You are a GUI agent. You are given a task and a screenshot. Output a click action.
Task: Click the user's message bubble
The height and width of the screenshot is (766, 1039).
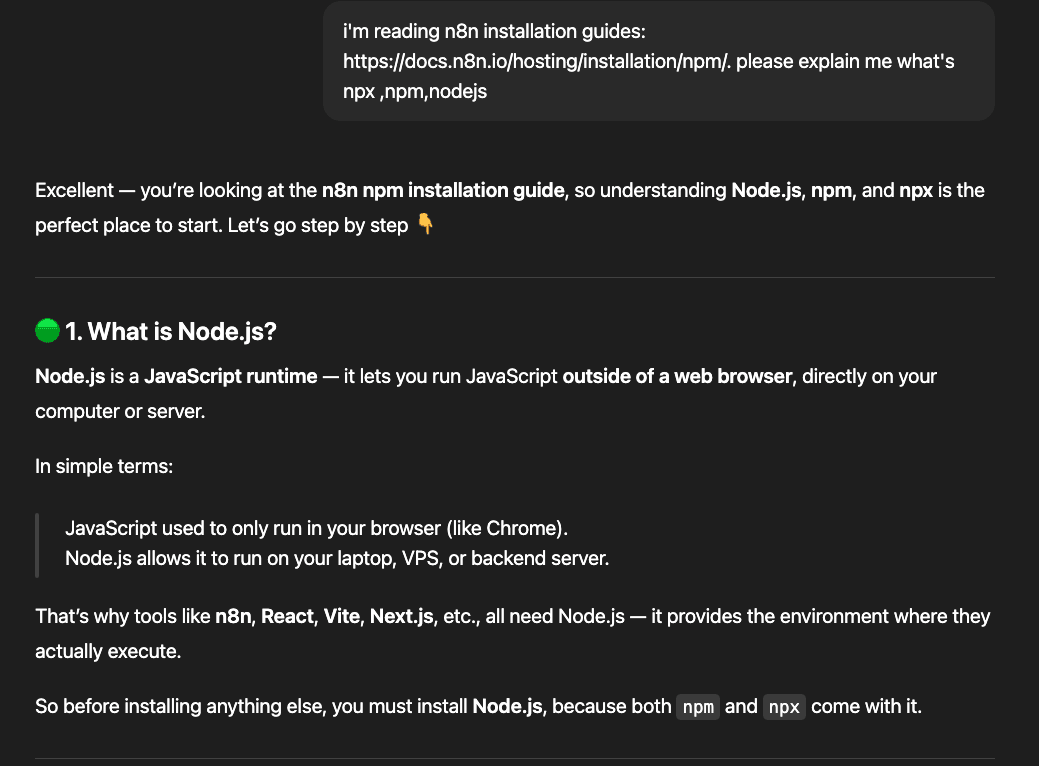658,61
